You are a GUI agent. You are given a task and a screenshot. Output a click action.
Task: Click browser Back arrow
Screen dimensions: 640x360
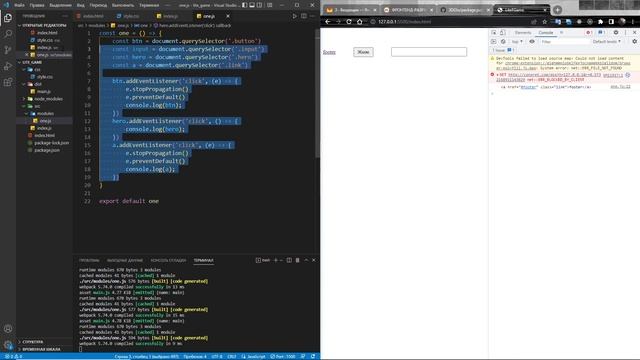pos(328,22)
